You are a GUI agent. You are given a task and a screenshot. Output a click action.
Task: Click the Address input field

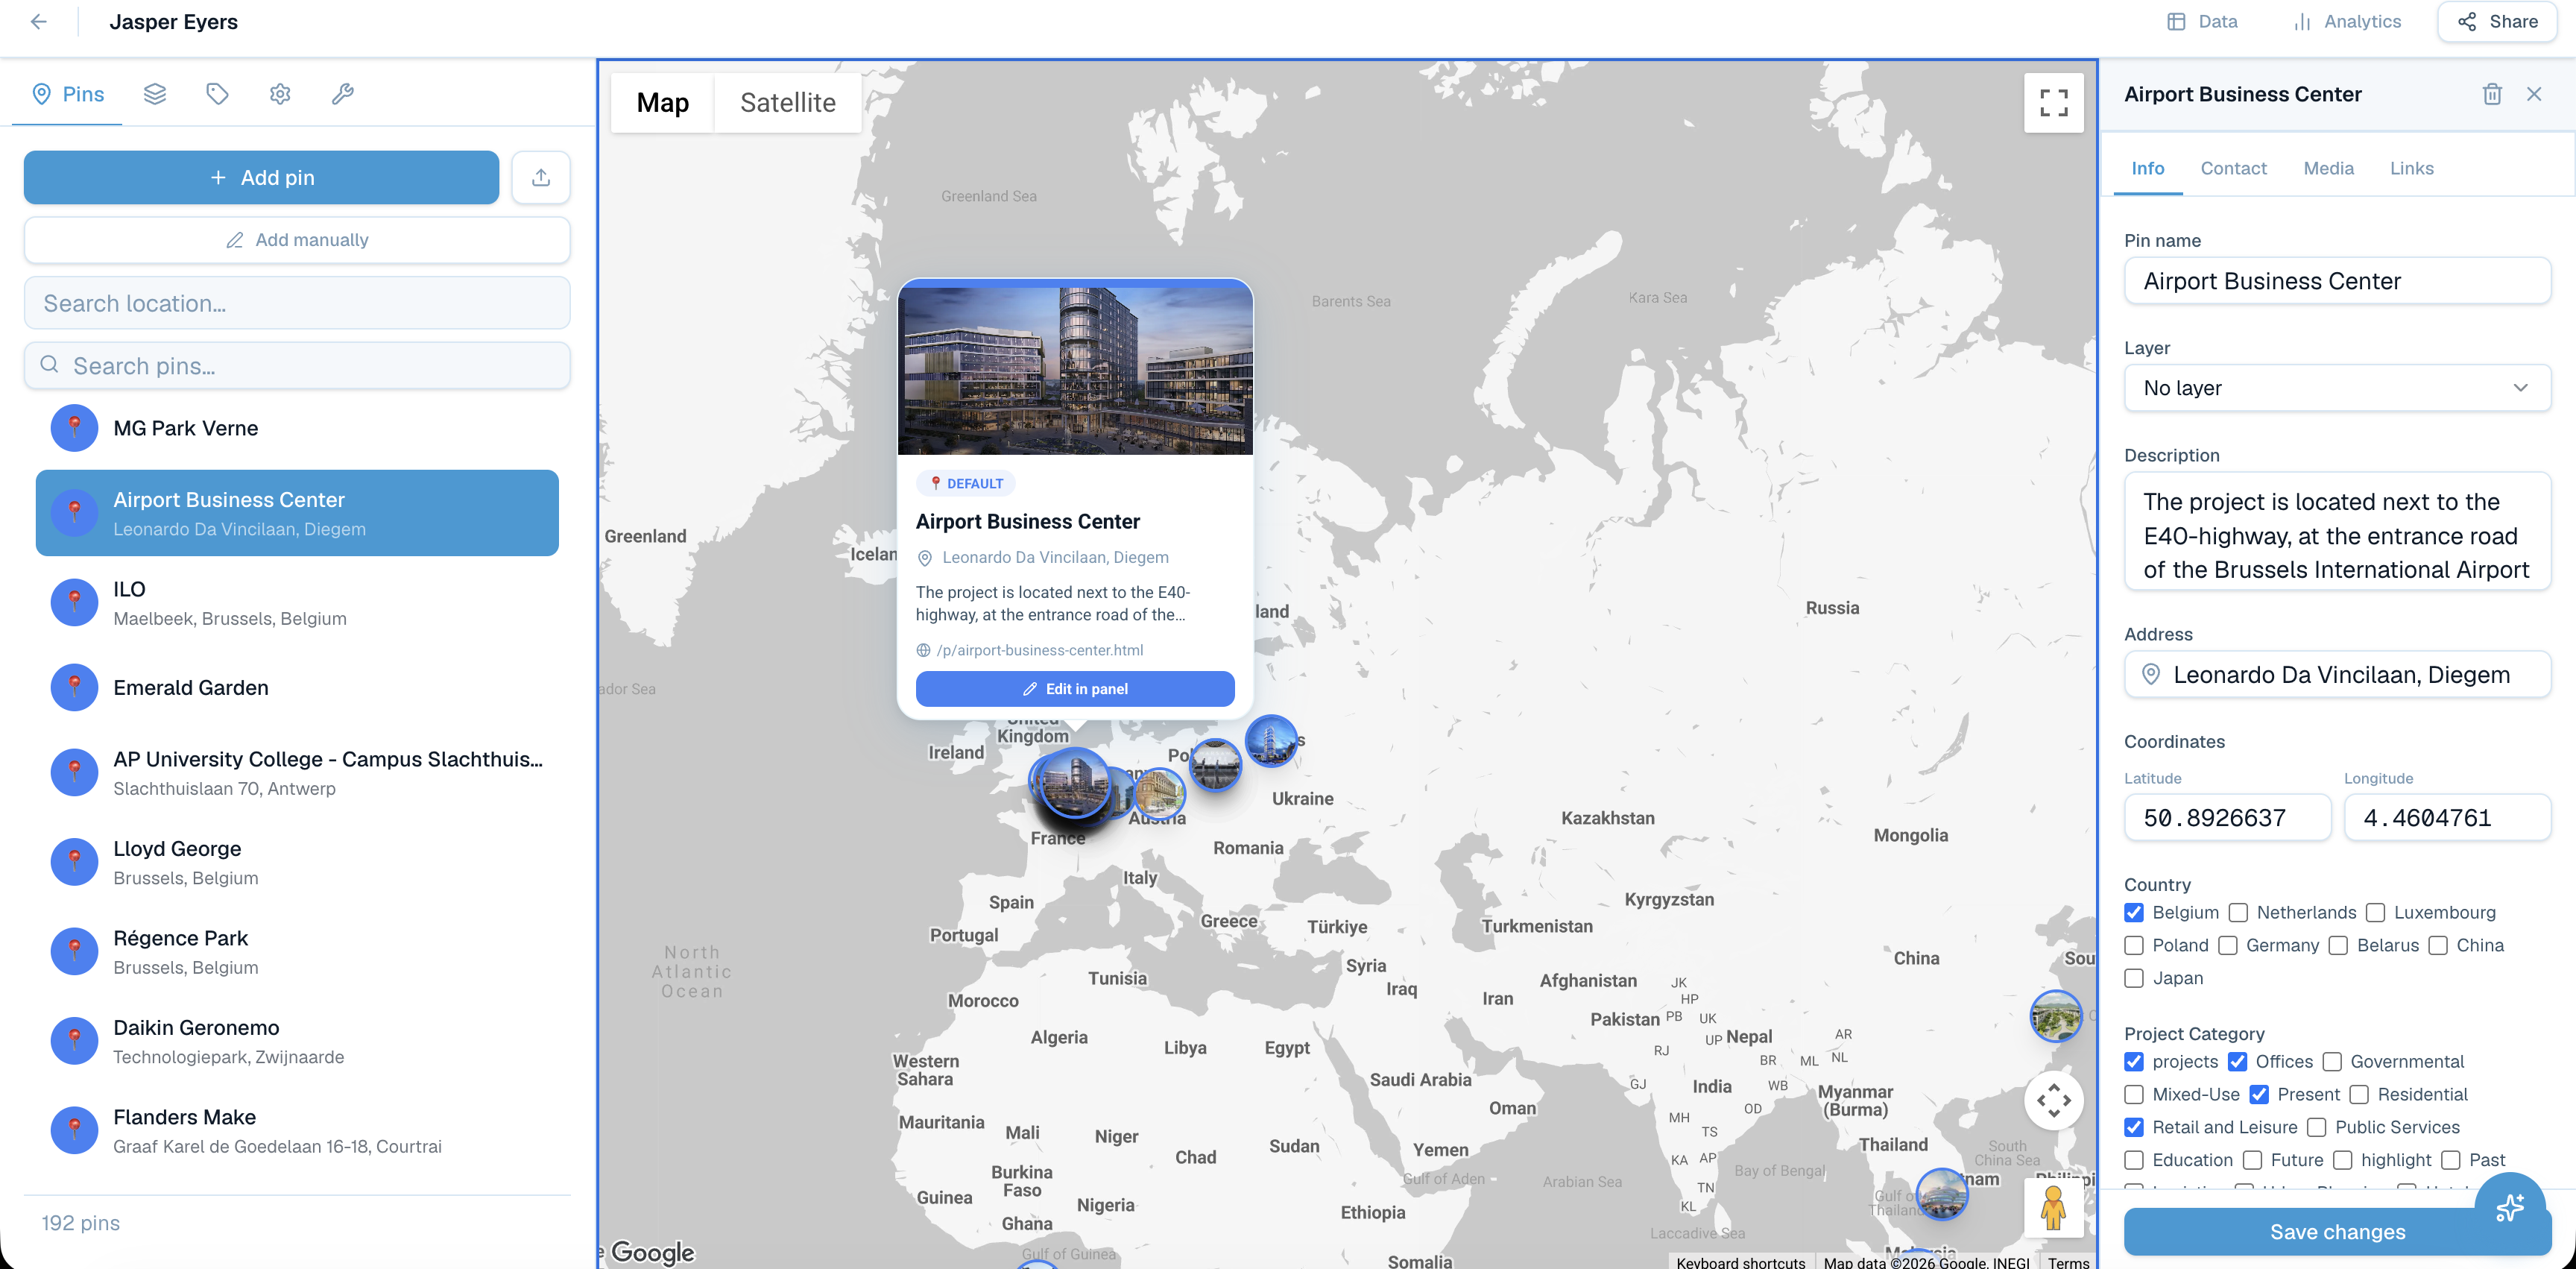2337,675
